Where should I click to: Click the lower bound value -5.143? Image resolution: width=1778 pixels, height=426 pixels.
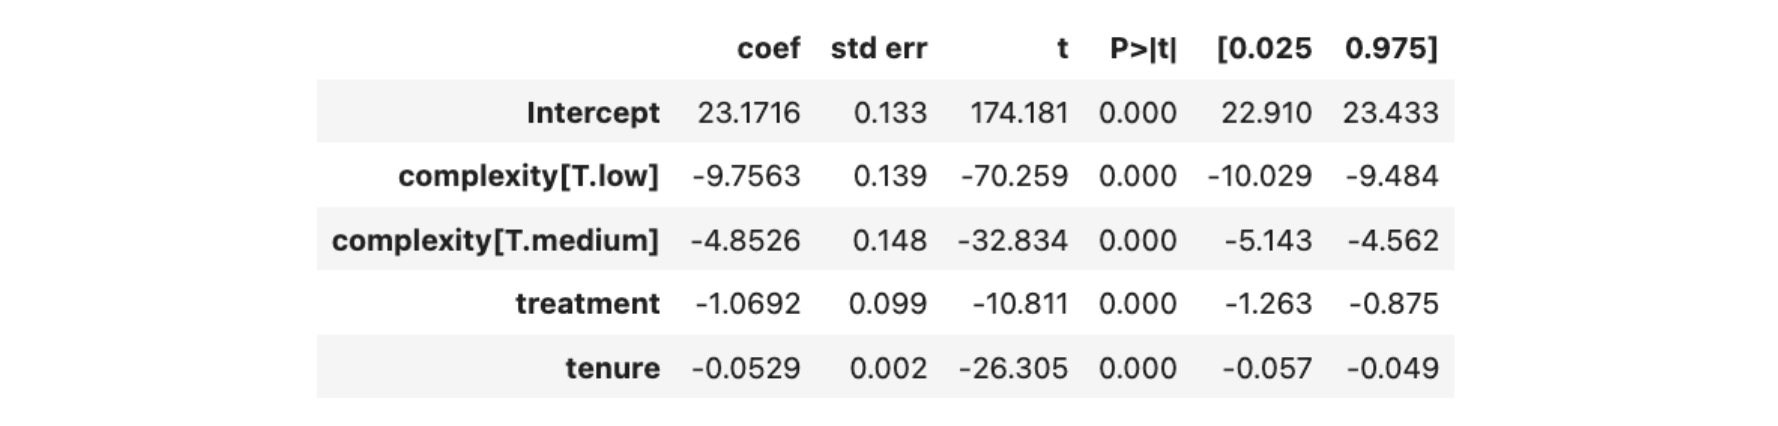[1267, 240]
